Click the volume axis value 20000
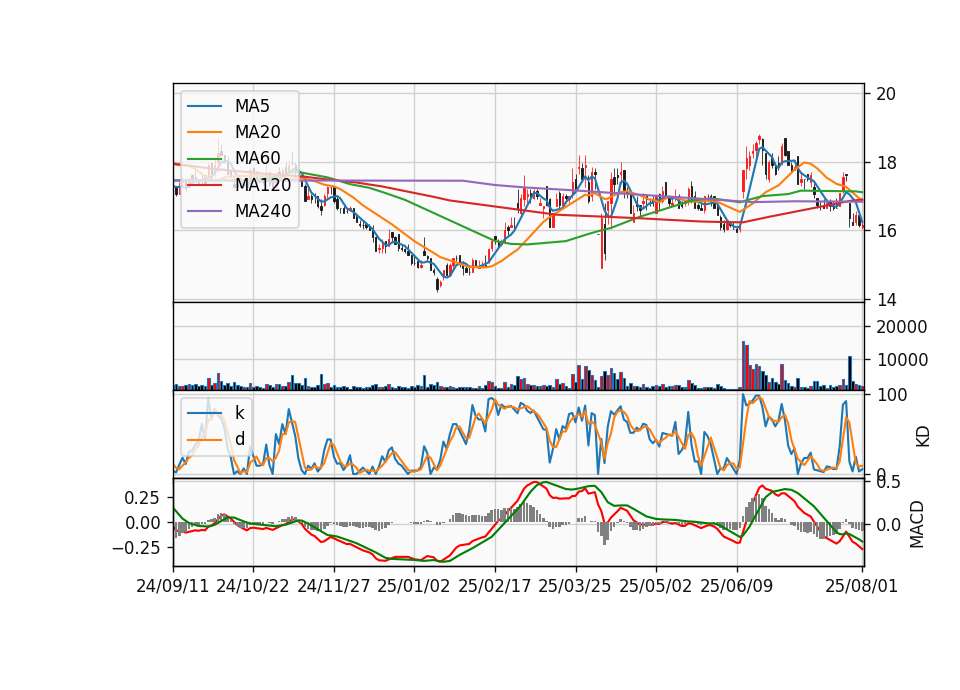Screen dimensions: 960x690 (x=902, y=327)
